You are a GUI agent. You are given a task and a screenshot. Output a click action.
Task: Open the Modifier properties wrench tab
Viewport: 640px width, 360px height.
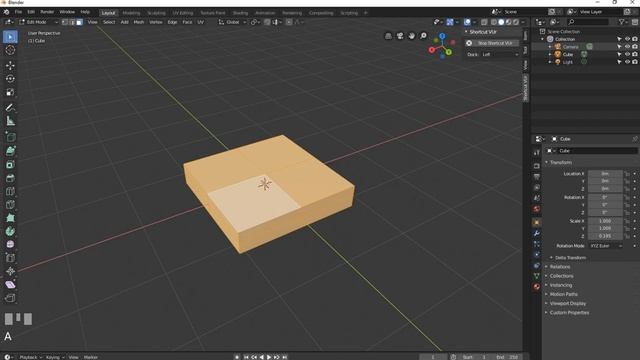[536, 233]
